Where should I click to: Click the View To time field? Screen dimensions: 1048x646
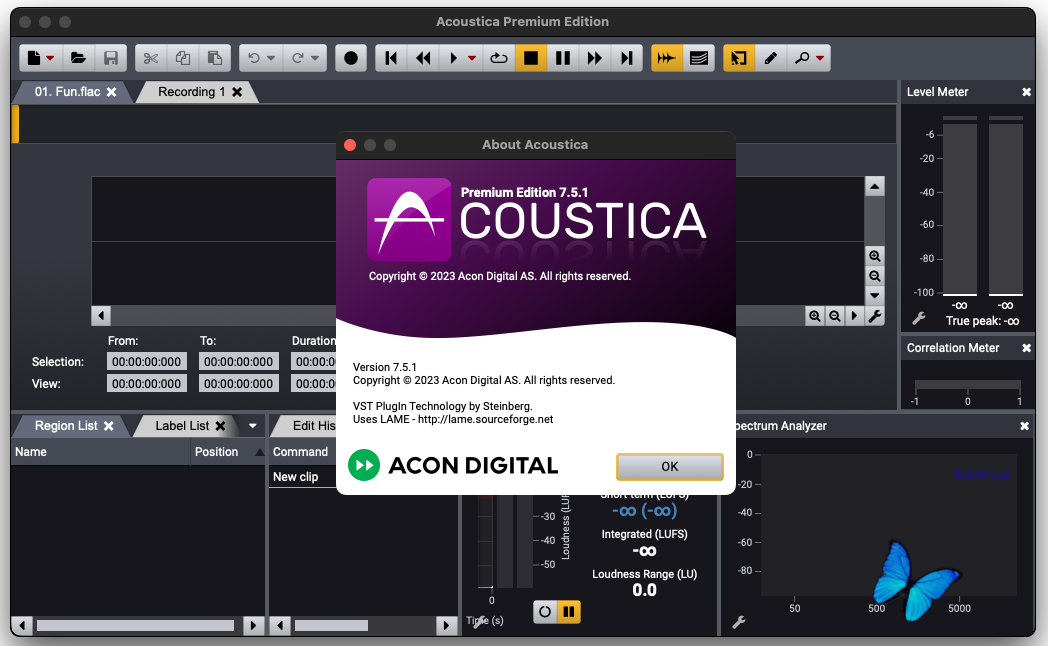click(239, 383)
